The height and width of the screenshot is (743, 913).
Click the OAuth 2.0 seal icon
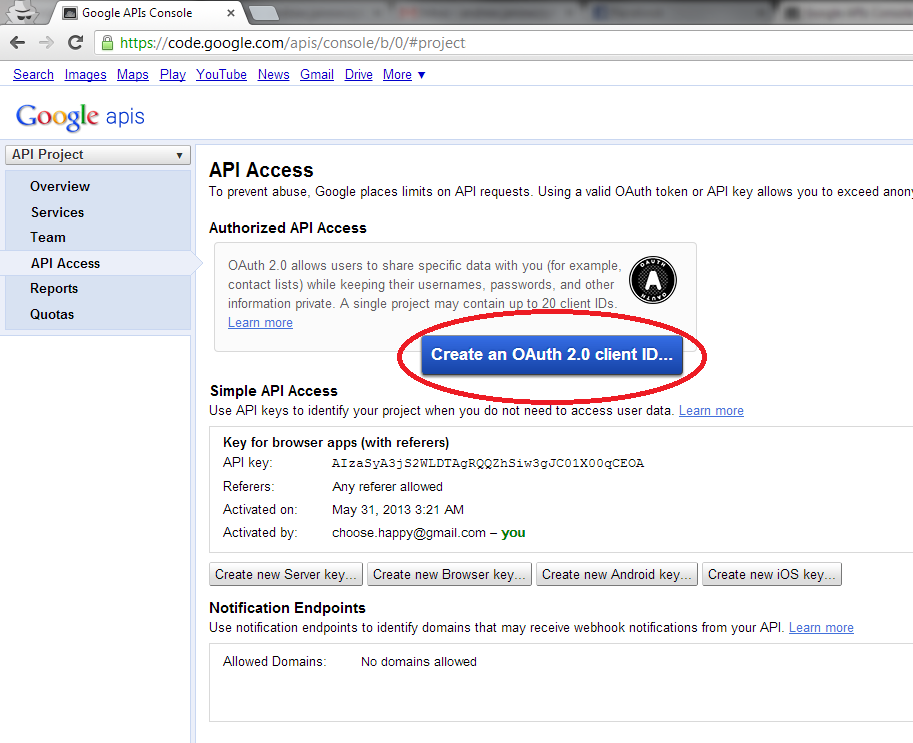click(652, 280)
